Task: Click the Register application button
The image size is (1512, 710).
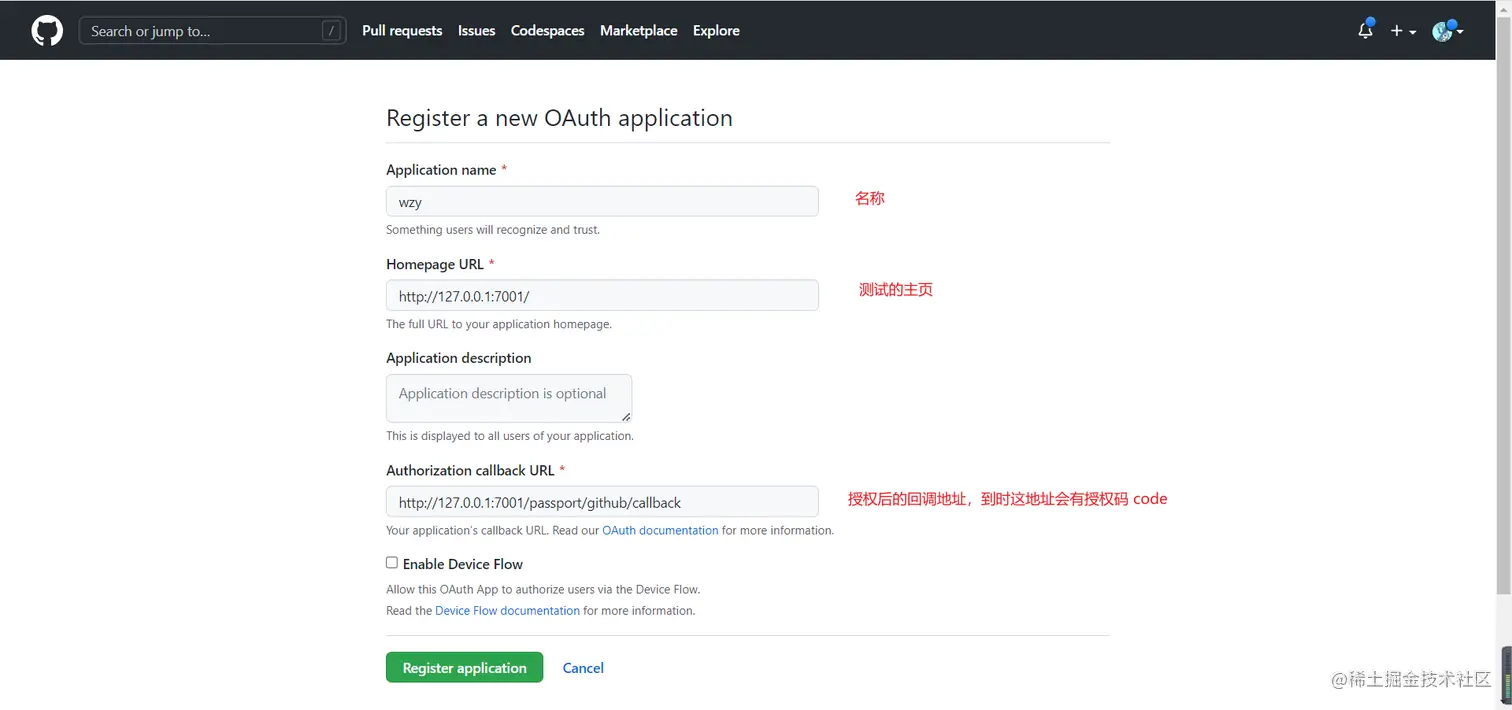Action: pos(464,667)
